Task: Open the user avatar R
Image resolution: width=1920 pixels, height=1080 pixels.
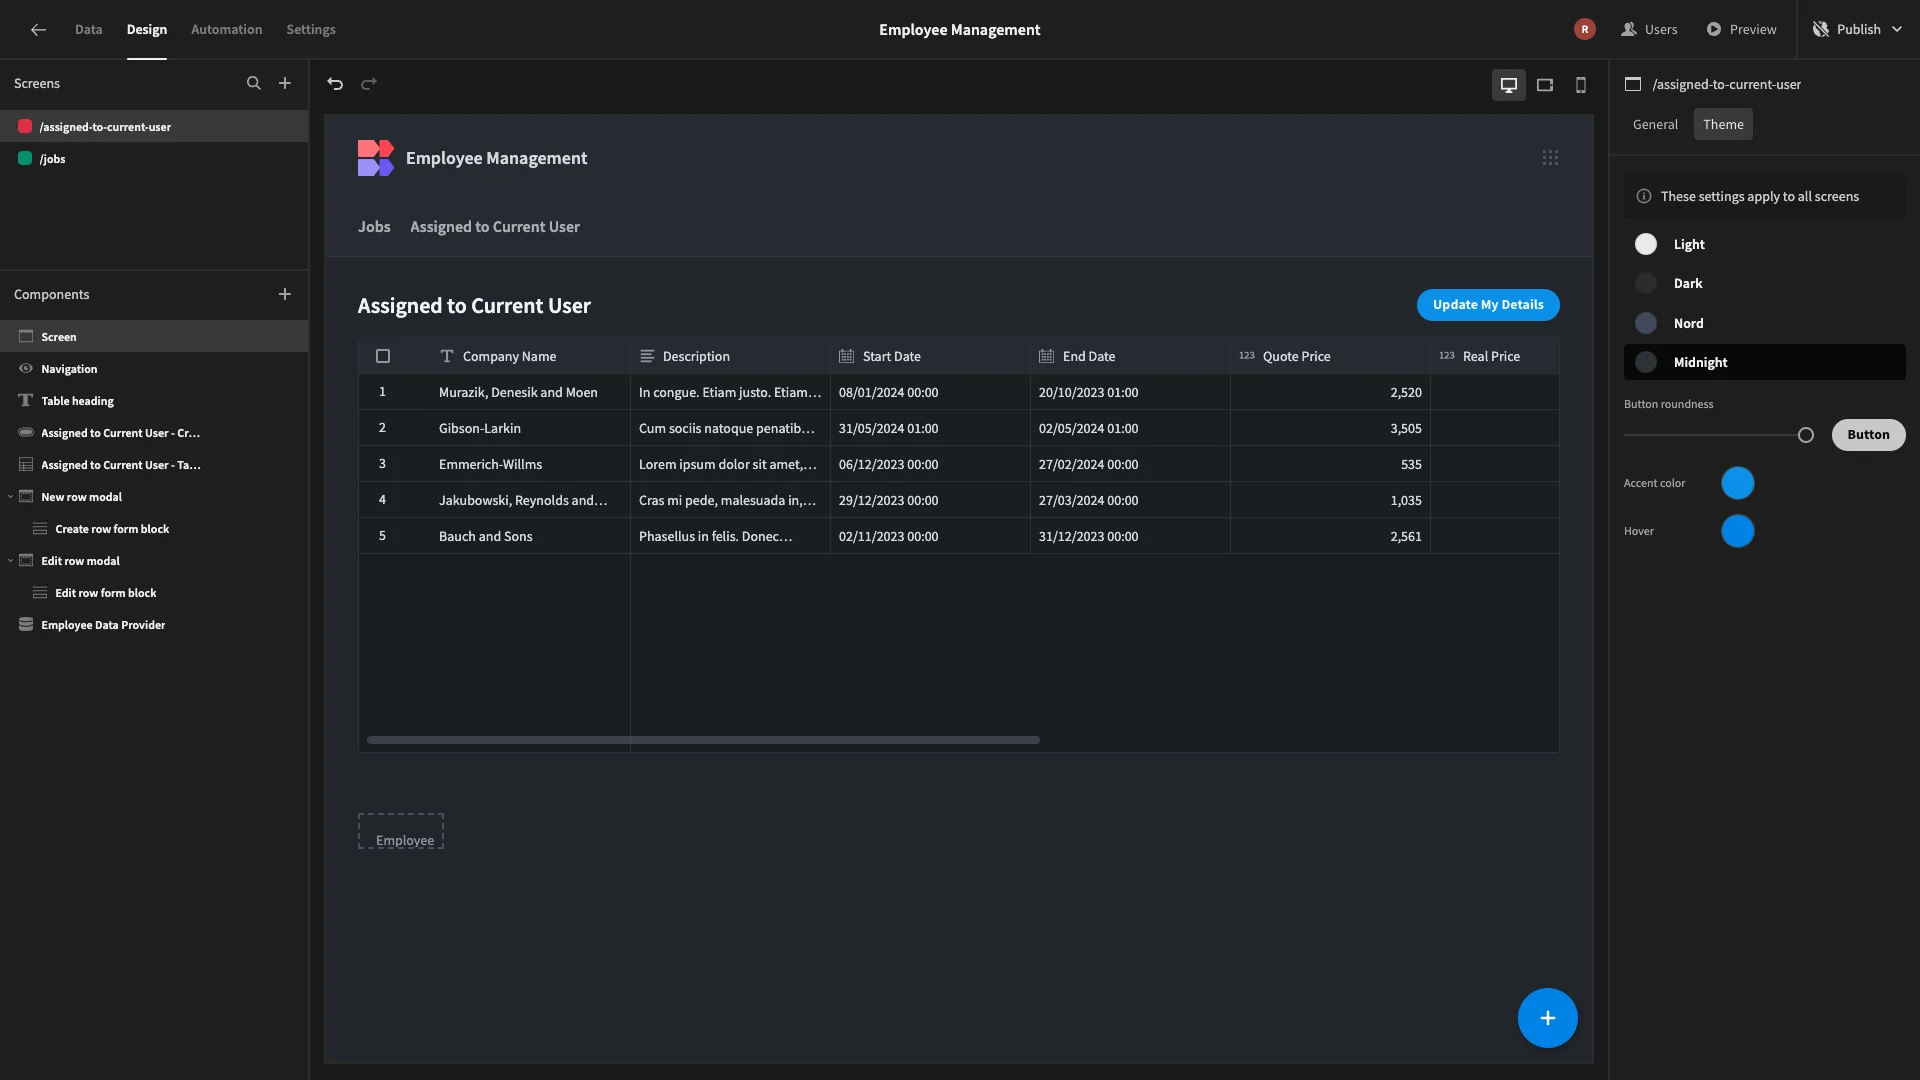Action: (x=1585, y=30)
